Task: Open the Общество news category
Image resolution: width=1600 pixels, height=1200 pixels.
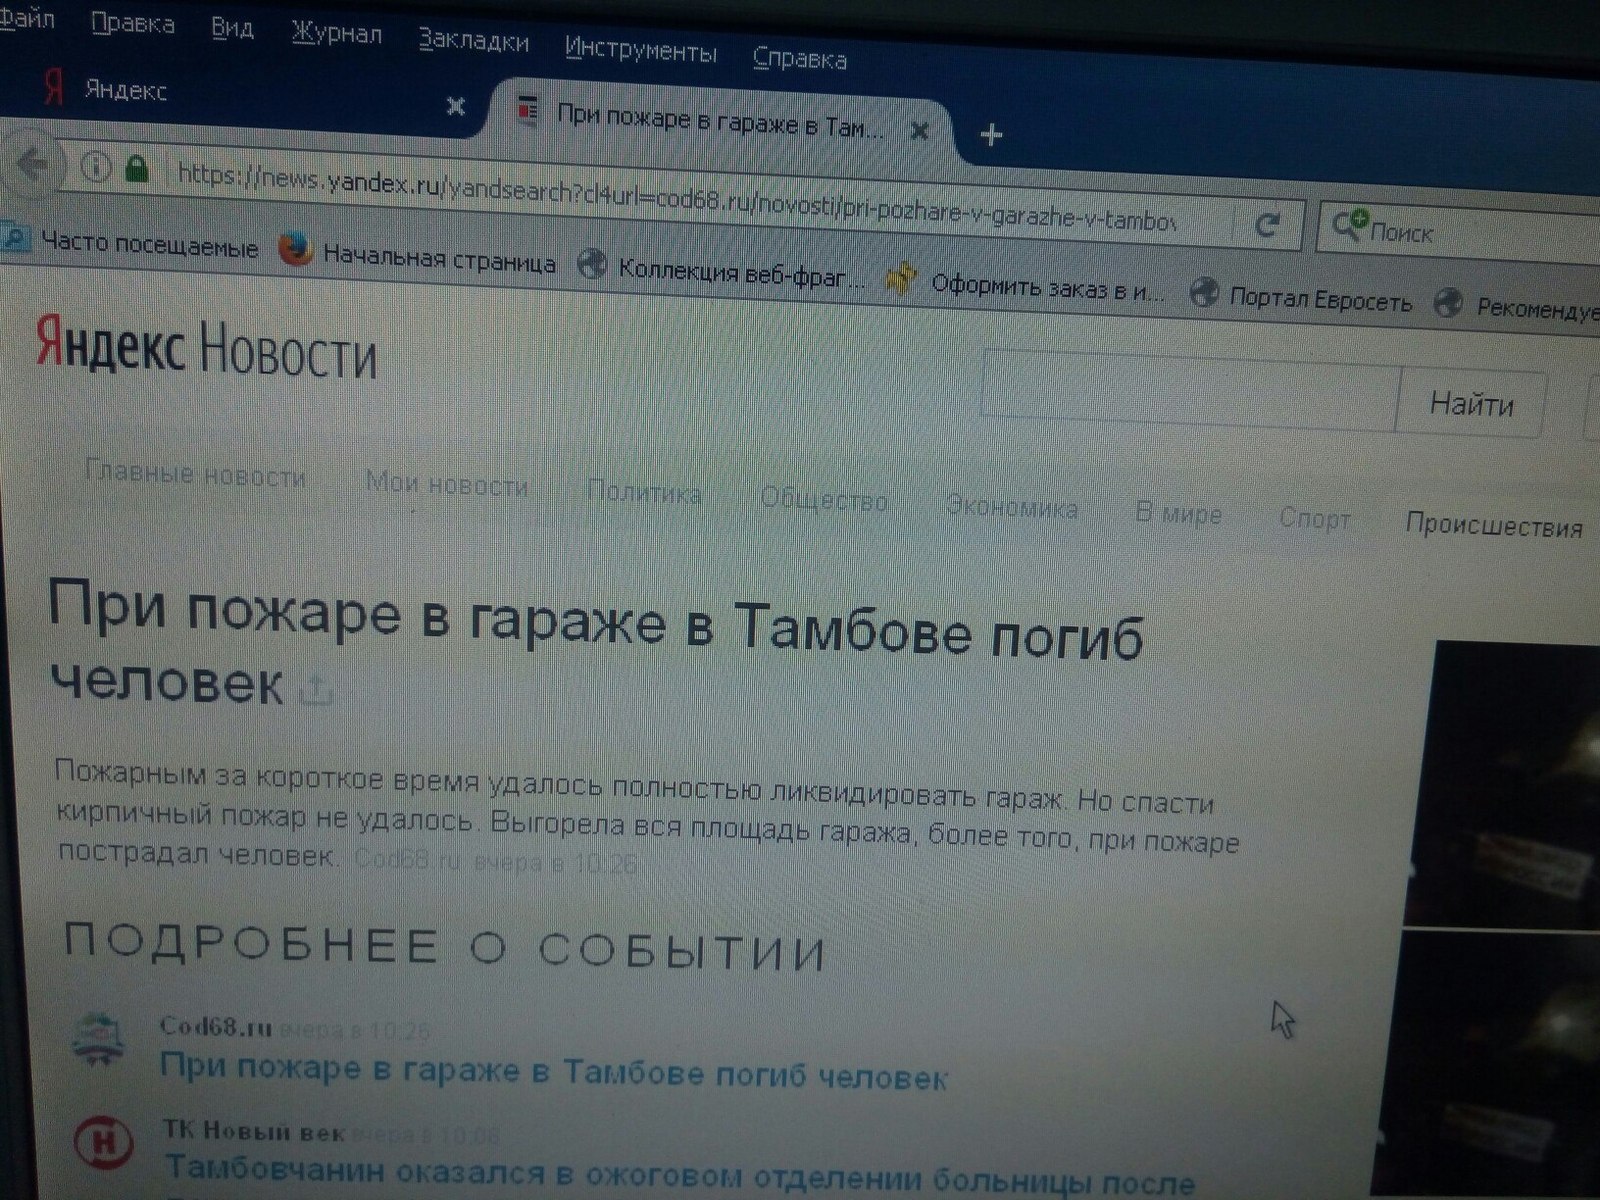Action: pos(824,500)
